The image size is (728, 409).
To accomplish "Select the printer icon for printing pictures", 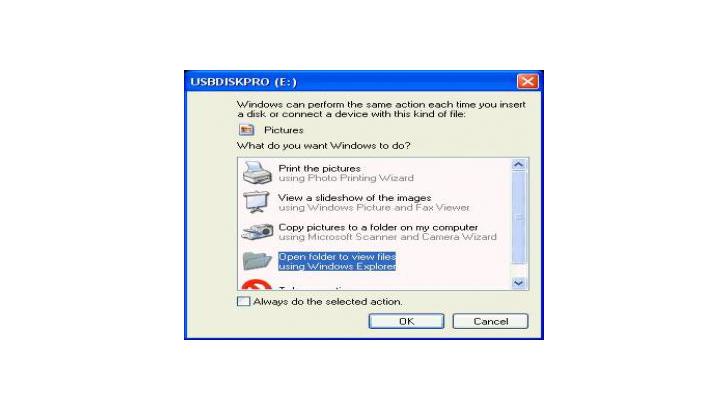I will tap(257, 173).
